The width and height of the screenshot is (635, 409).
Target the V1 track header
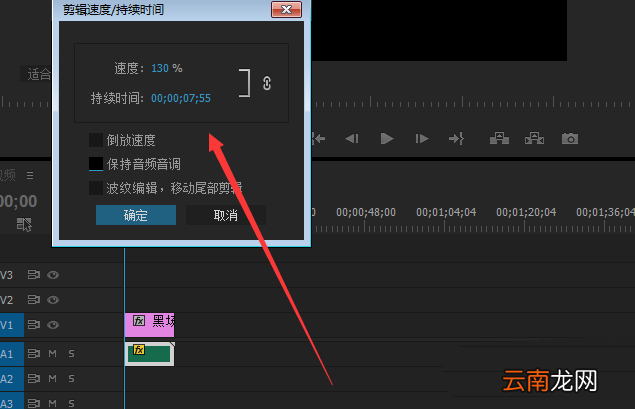[12, 325]
